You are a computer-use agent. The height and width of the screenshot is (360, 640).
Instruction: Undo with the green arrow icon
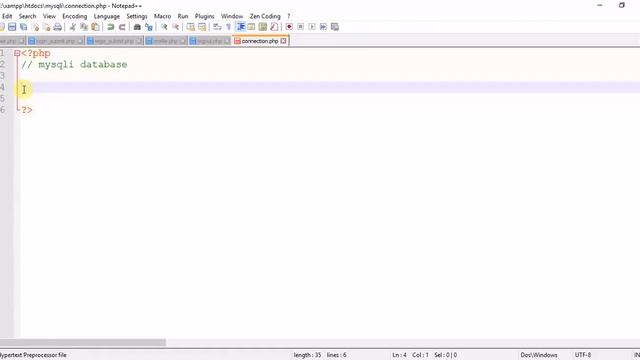click(x=111, y=27)
